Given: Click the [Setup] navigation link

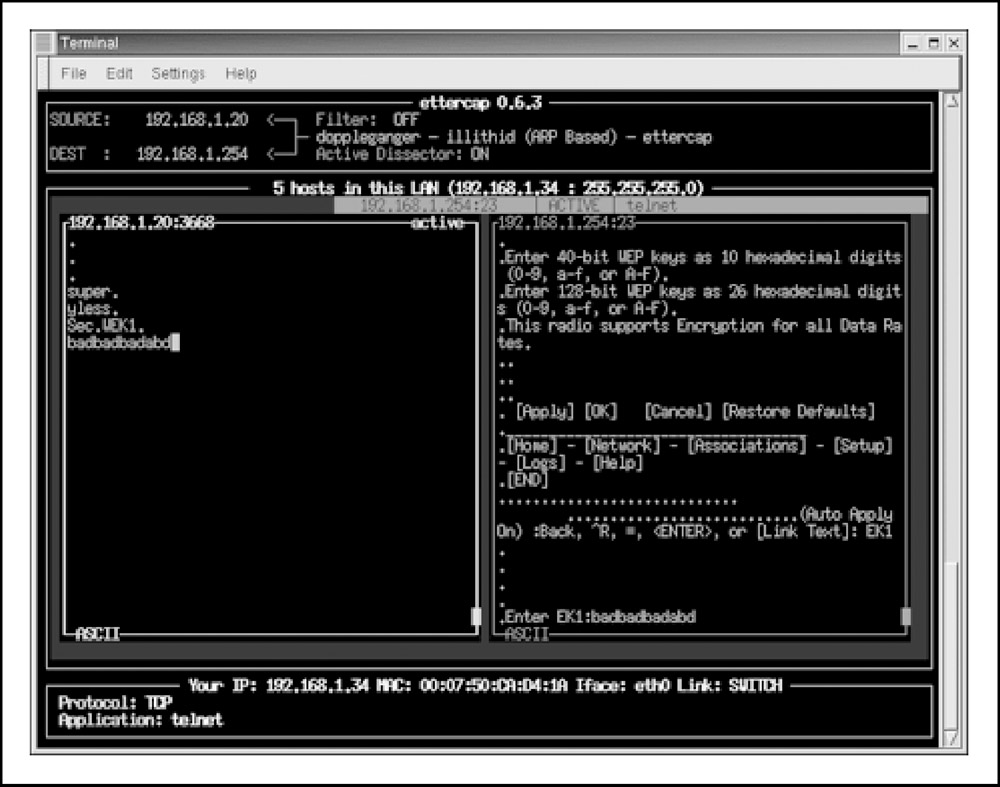Looking at the screenshot, I should pyautogui.click(x=862, y=445).
